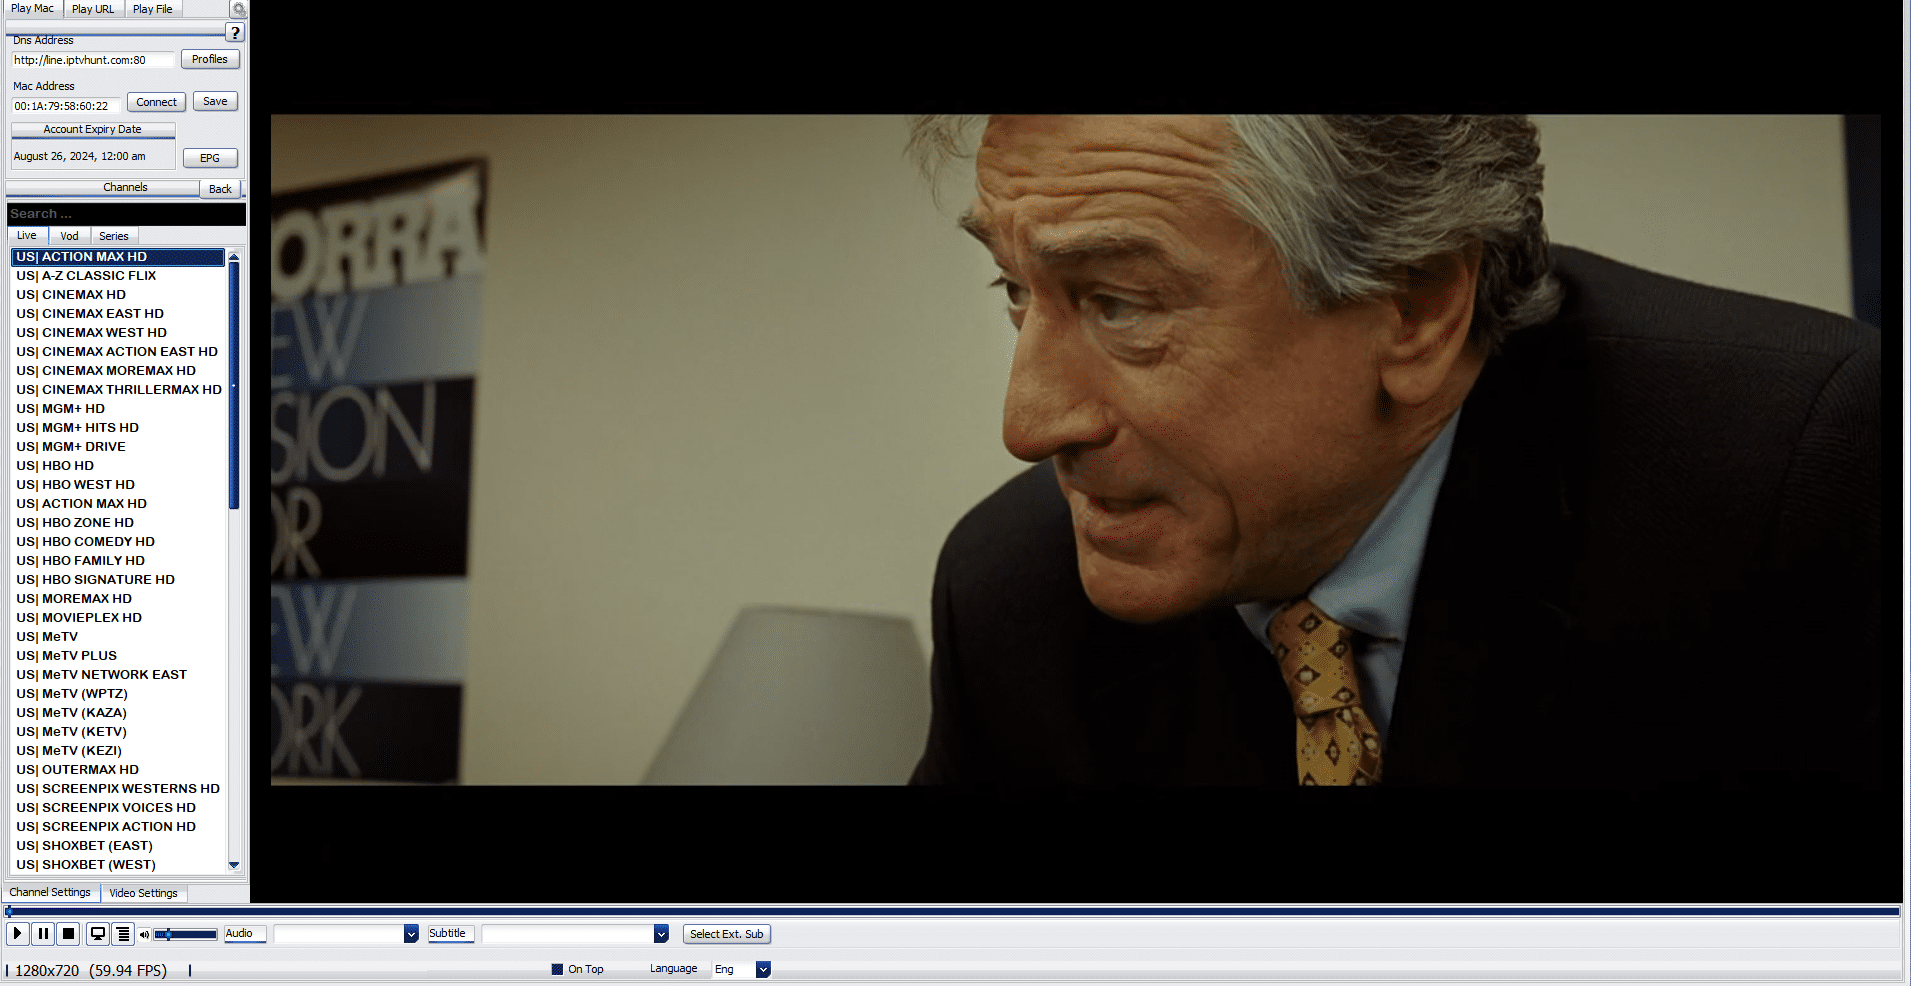Click the channel Search box
The width and height of the screenshot is (1911, 986).
pos(126,214)
